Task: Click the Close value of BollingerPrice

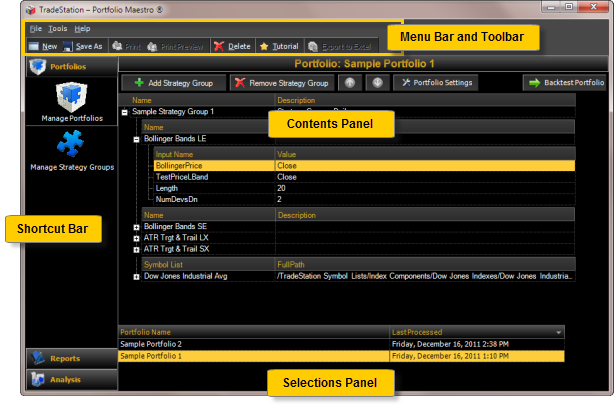Action: pyautogui.click(x=287, y=166)
